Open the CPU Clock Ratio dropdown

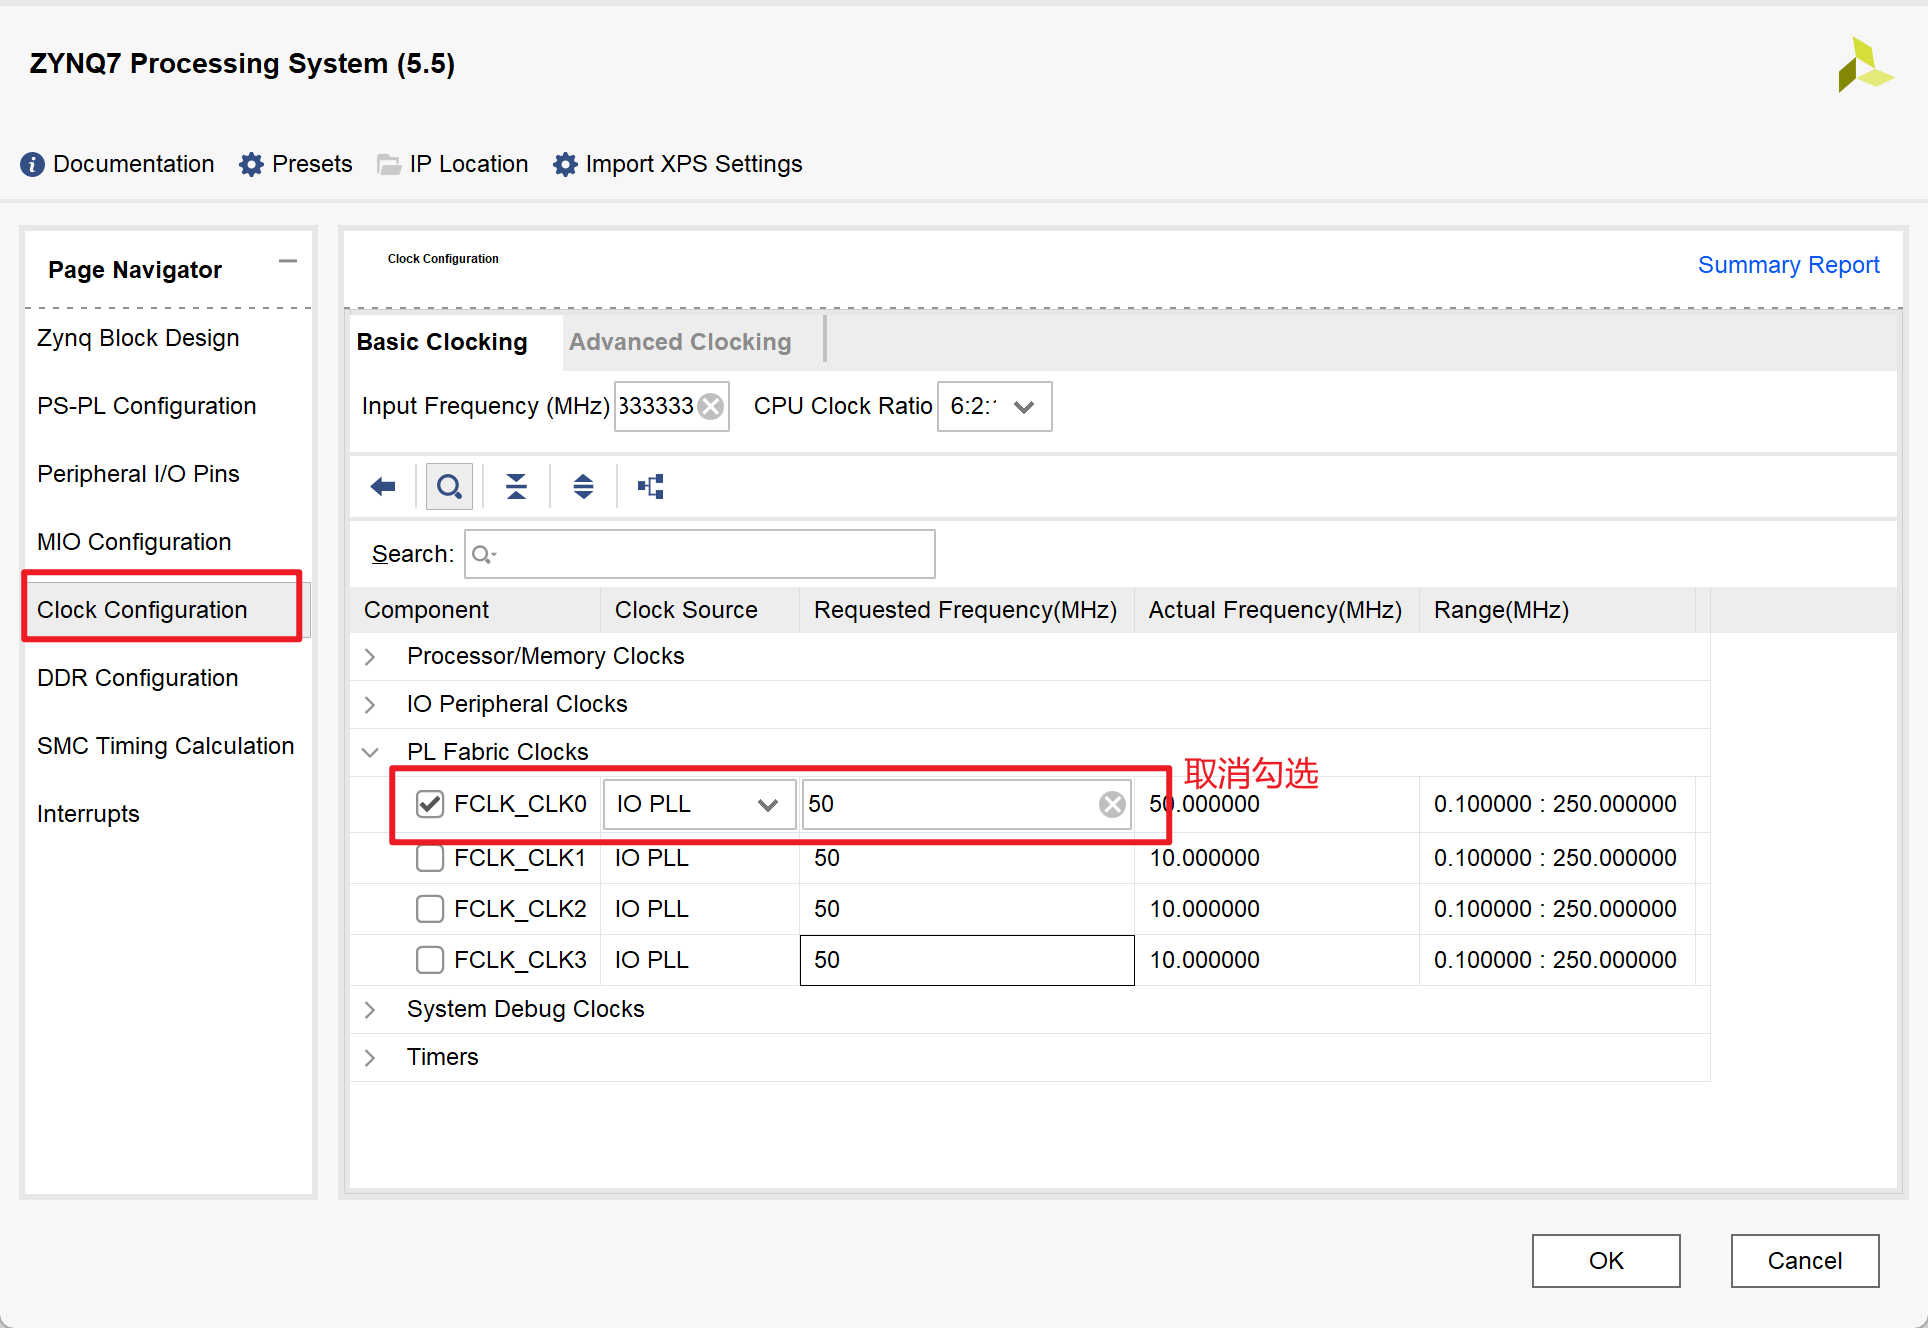point(994,406)
